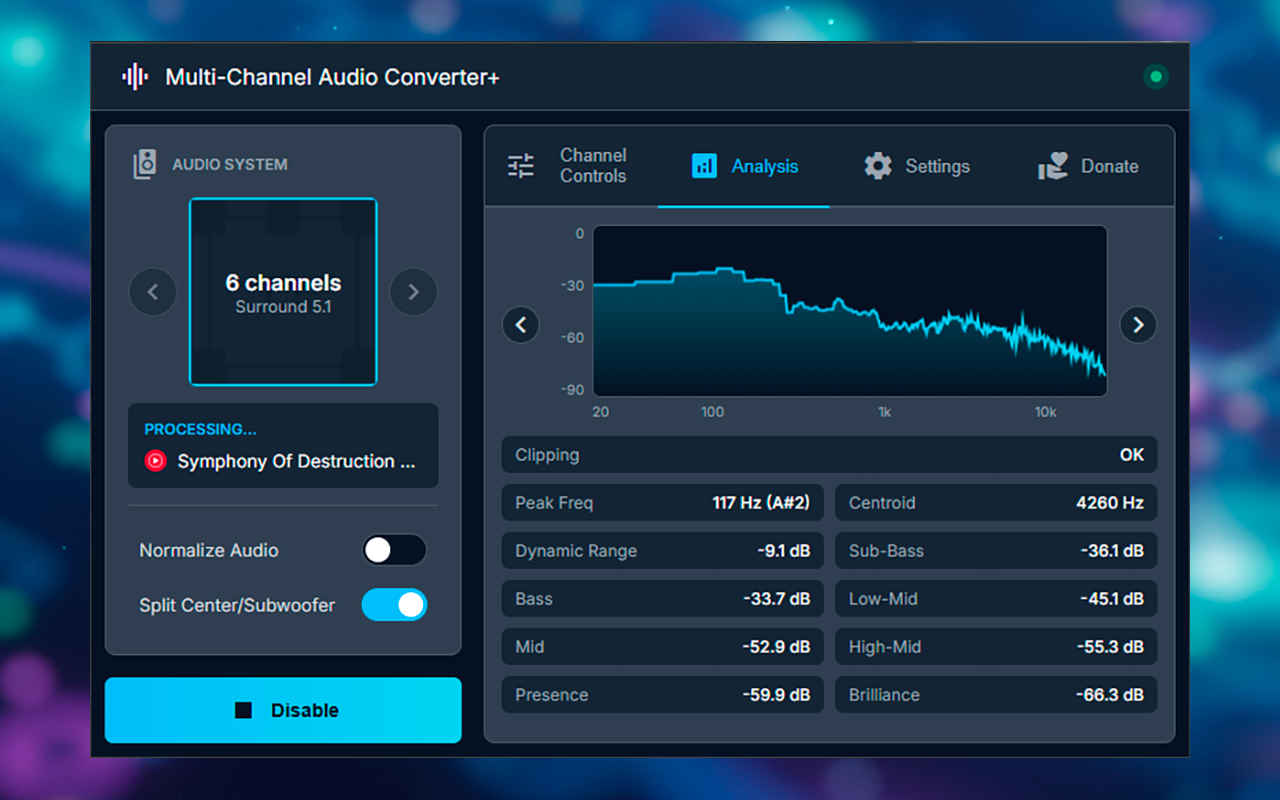Click the Normalize Audio label

pos(209,550)
